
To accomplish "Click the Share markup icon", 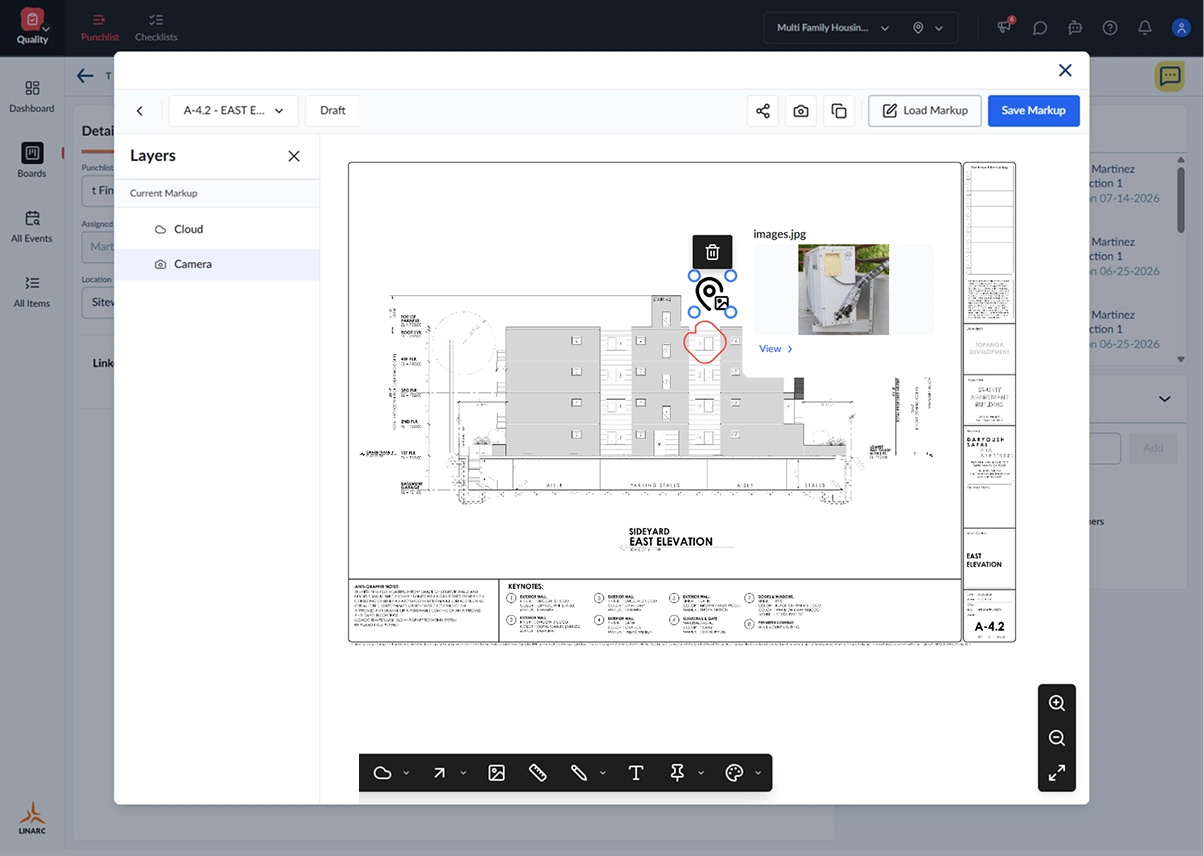I will tap(763, 111).
